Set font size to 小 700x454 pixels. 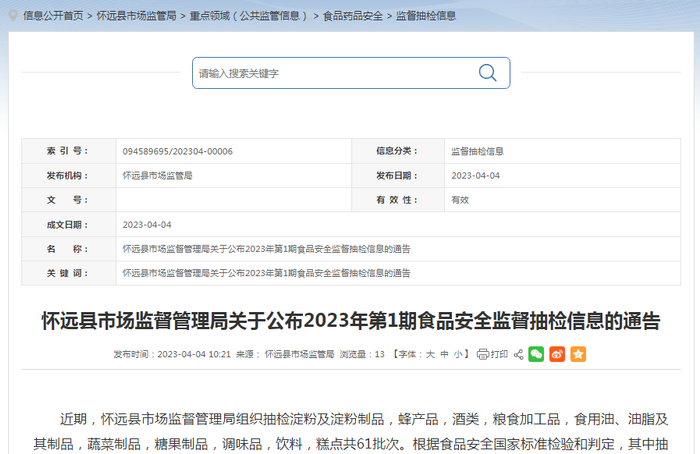click(x=458, y=354)
